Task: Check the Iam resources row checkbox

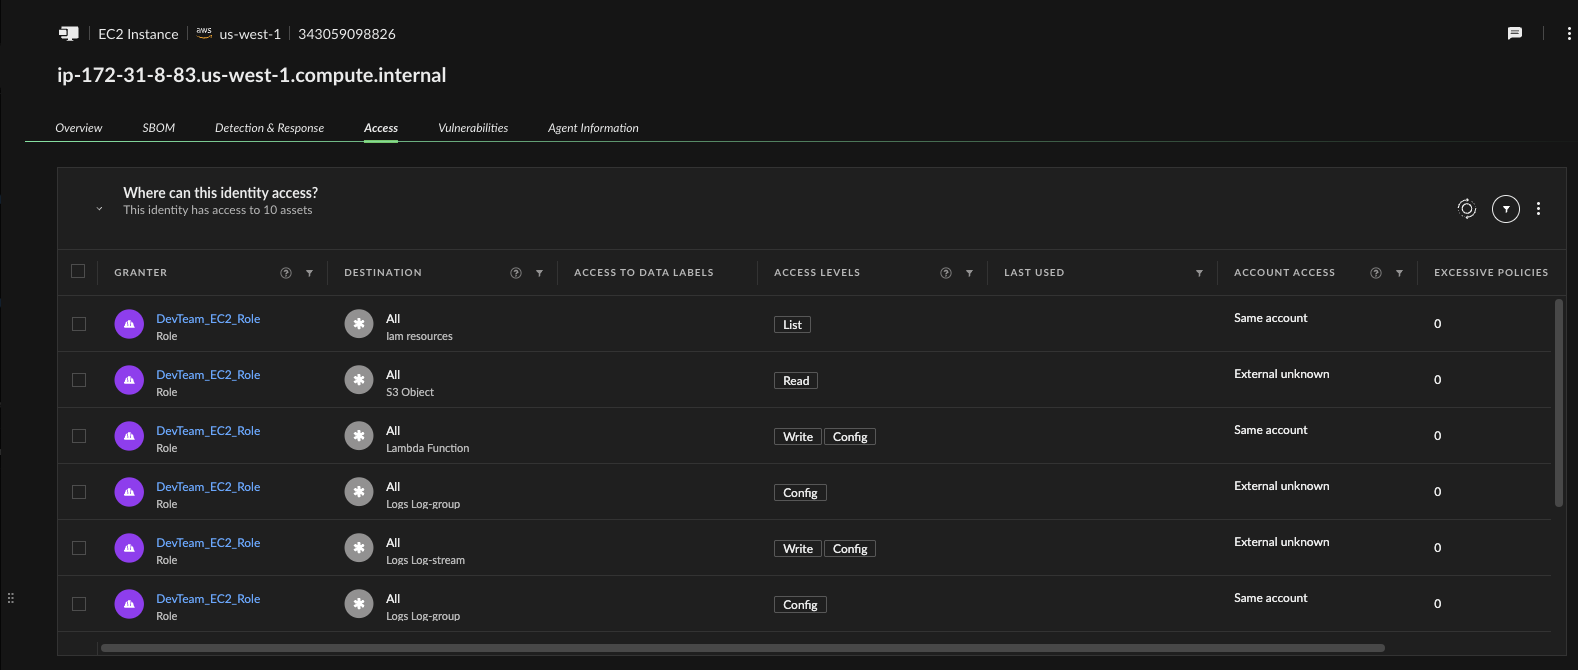Action: tap(79, 324)
